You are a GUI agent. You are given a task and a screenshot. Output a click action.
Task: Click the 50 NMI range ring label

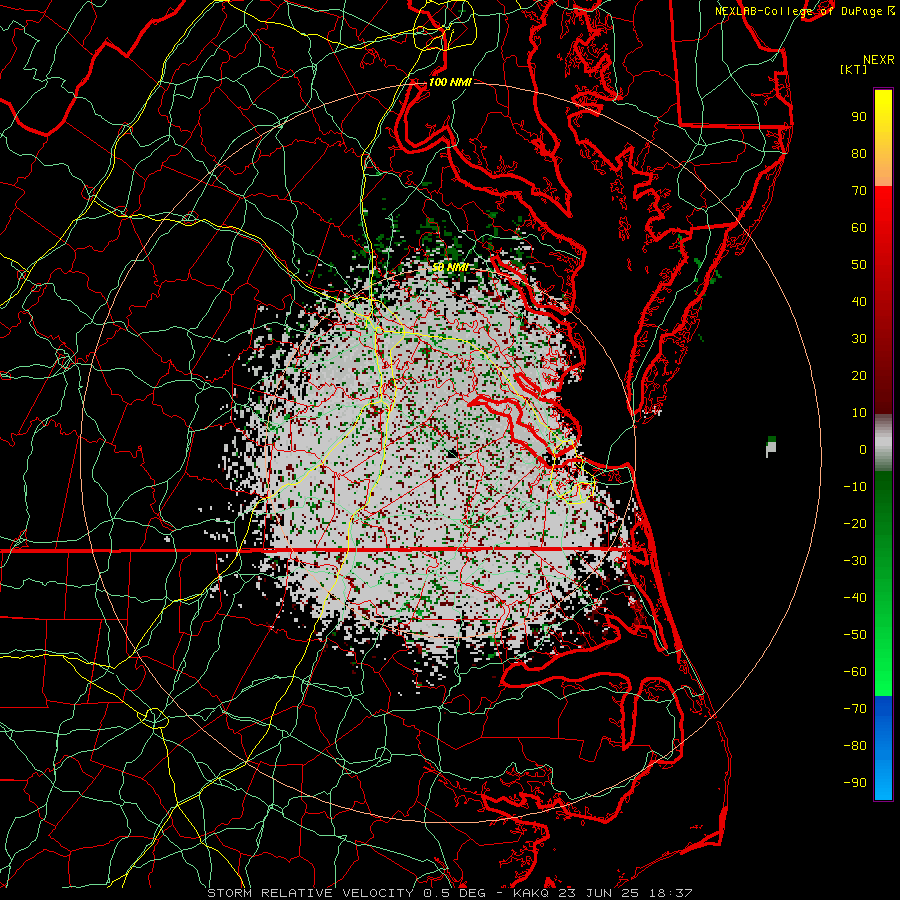(x=450, y=267)
